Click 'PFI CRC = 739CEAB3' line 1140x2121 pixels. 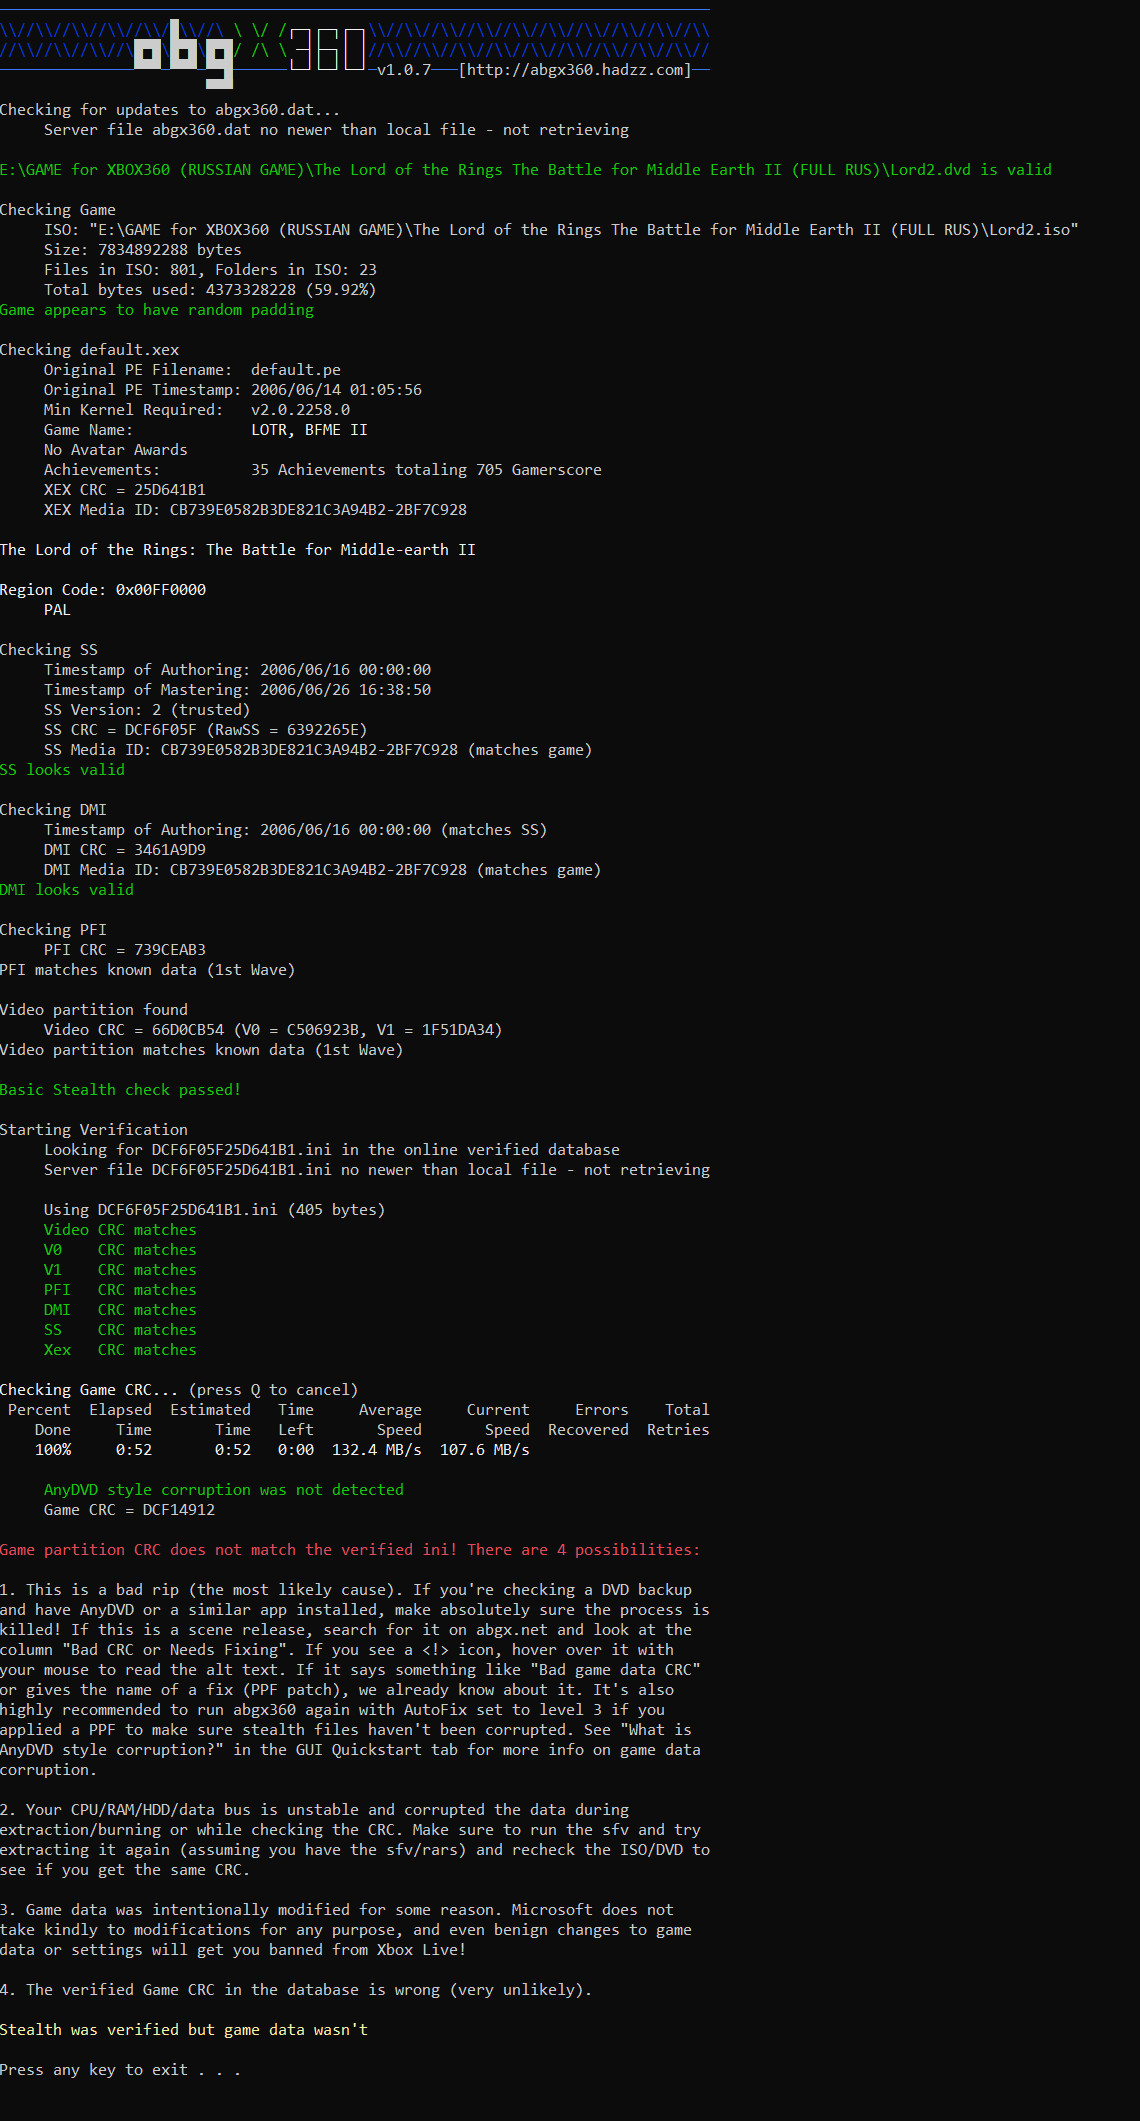[x=125, y=950]
